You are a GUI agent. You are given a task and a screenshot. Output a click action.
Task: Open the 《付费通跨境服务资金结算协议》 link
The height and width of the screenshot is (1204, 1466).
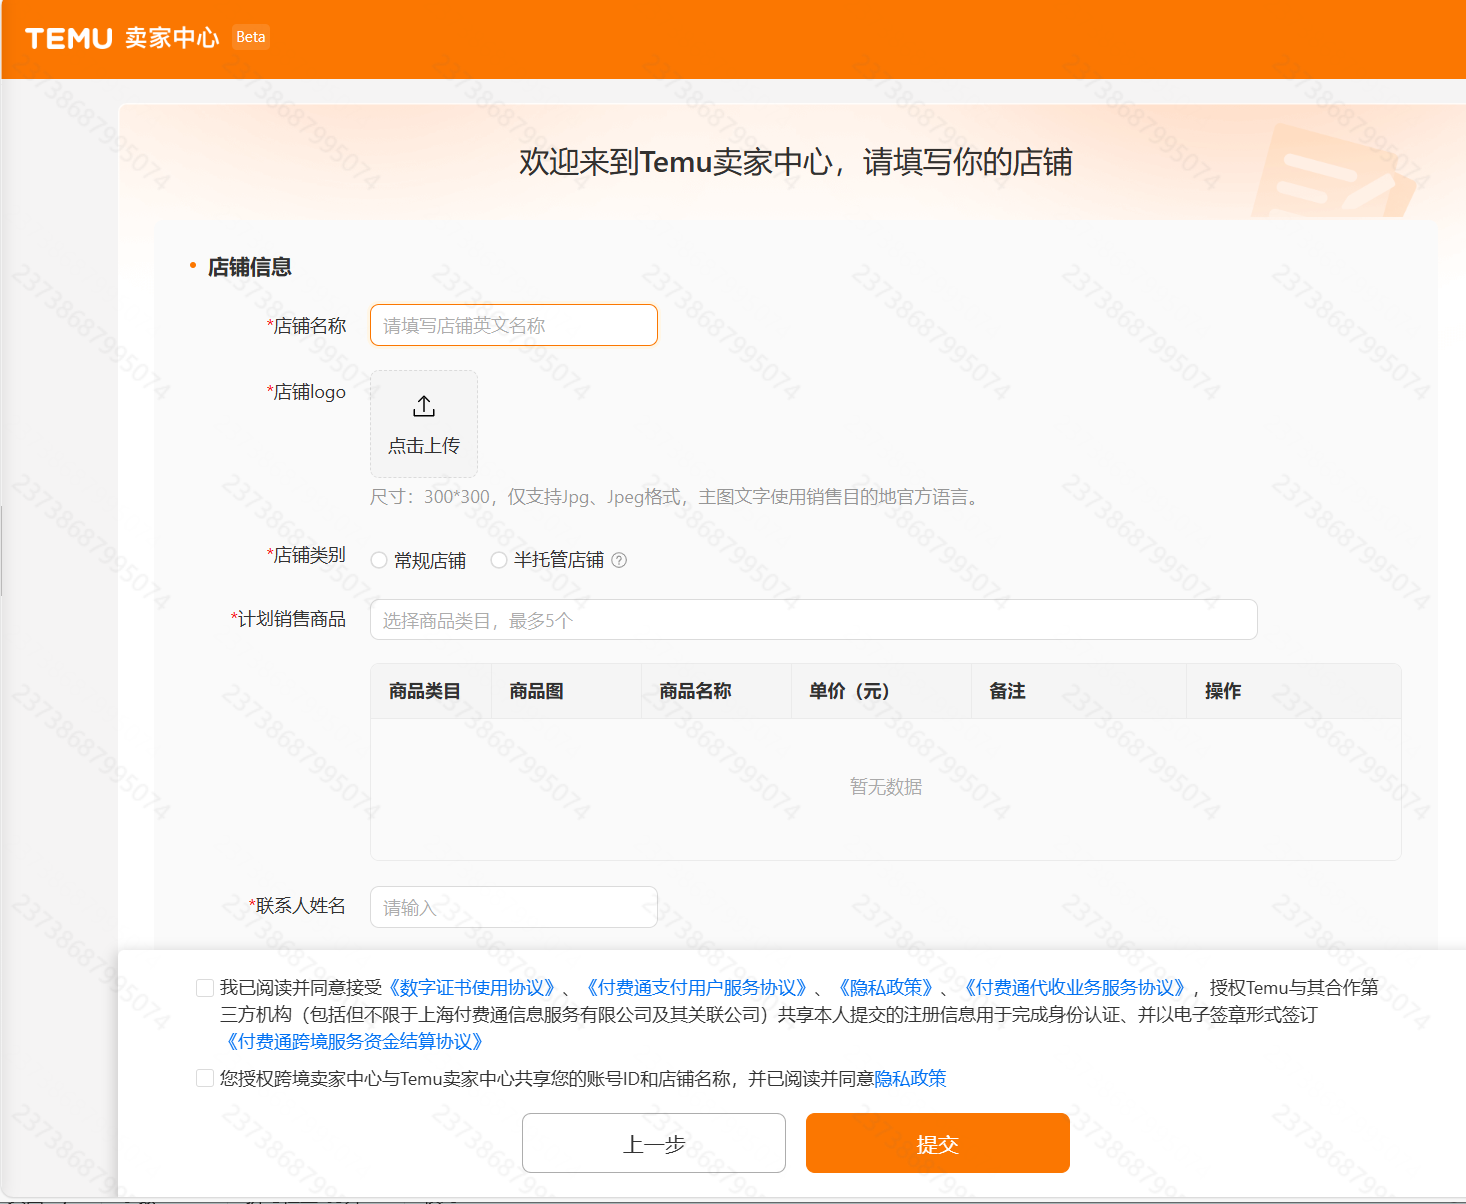pos(354,1042)
